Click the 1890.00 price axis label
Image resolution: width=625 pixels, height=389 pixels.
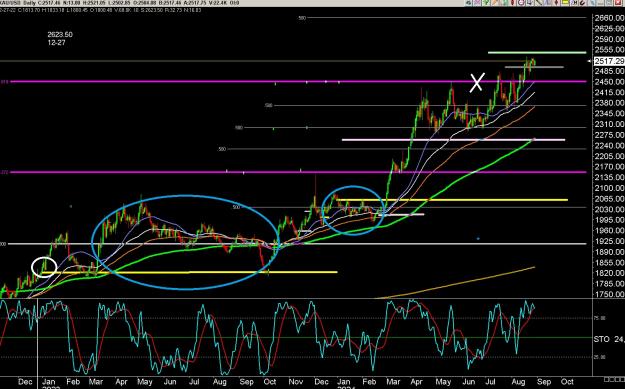pyautogui.click(x=609, y=252)
